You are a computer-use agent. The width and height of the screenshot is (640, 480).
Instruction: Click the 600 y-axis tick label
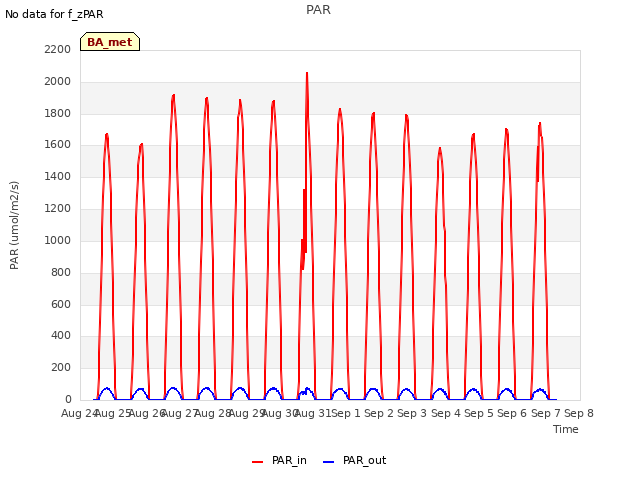[61, 304]
